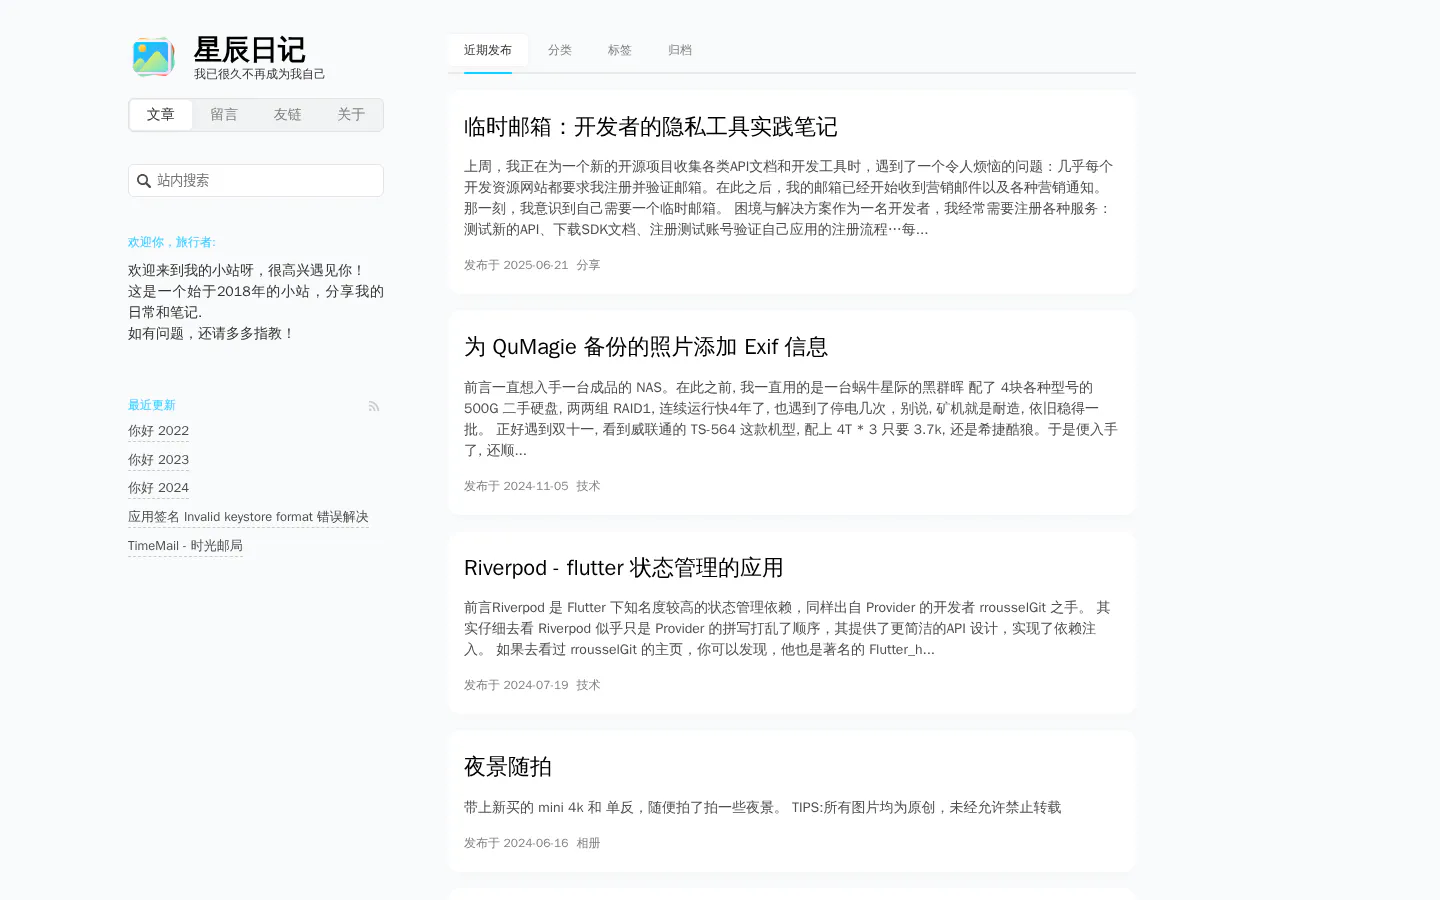This screenshot has height=900, width=1440.
Task: Open article 为 QuMagie 备份的照片添加 Exif 信息
Action: click(x=646, y=347)
